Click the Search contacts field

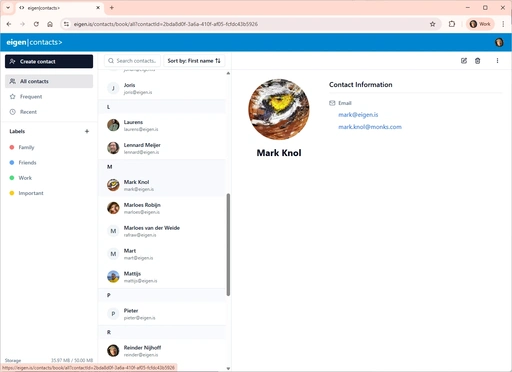pyautogui.click(x=133, y=61)
